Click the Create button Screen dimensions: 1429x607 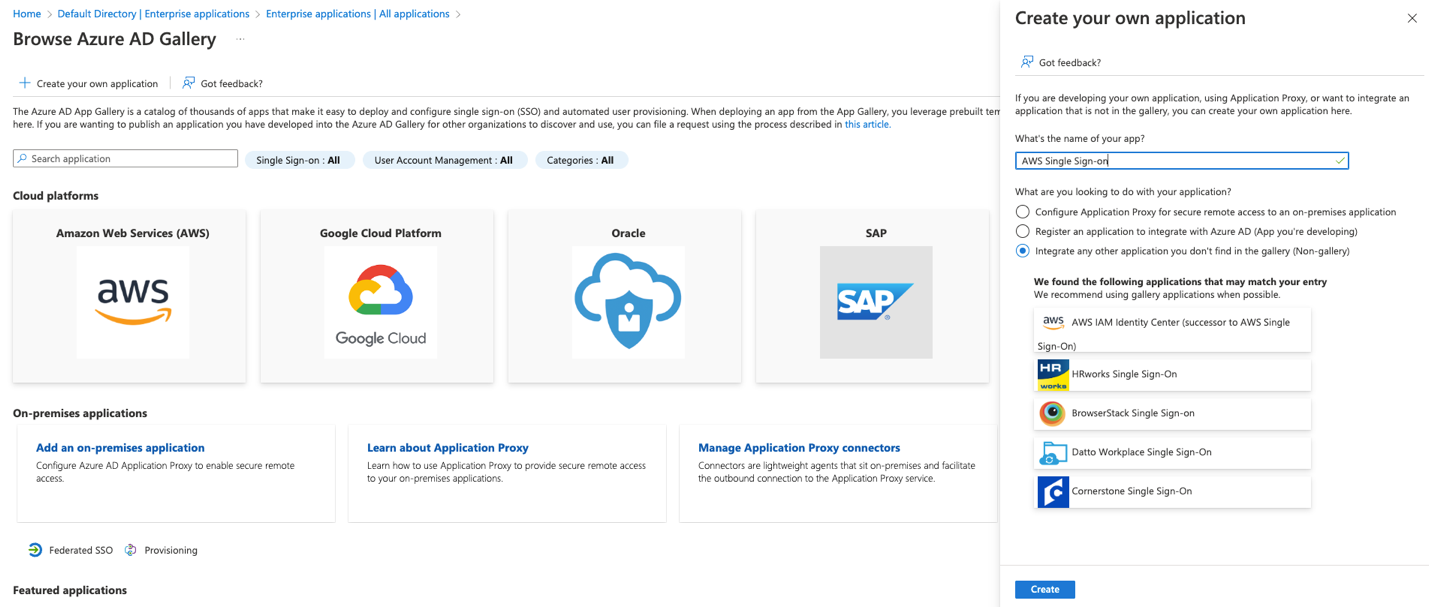[1044, 589]
